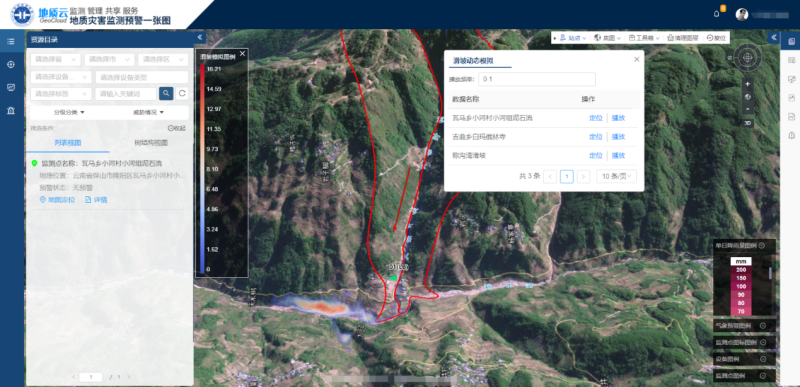The image size is (800, 387).
Task: Open the 底图 basemap dropdown in toolbar
Action: coord(607,38)
